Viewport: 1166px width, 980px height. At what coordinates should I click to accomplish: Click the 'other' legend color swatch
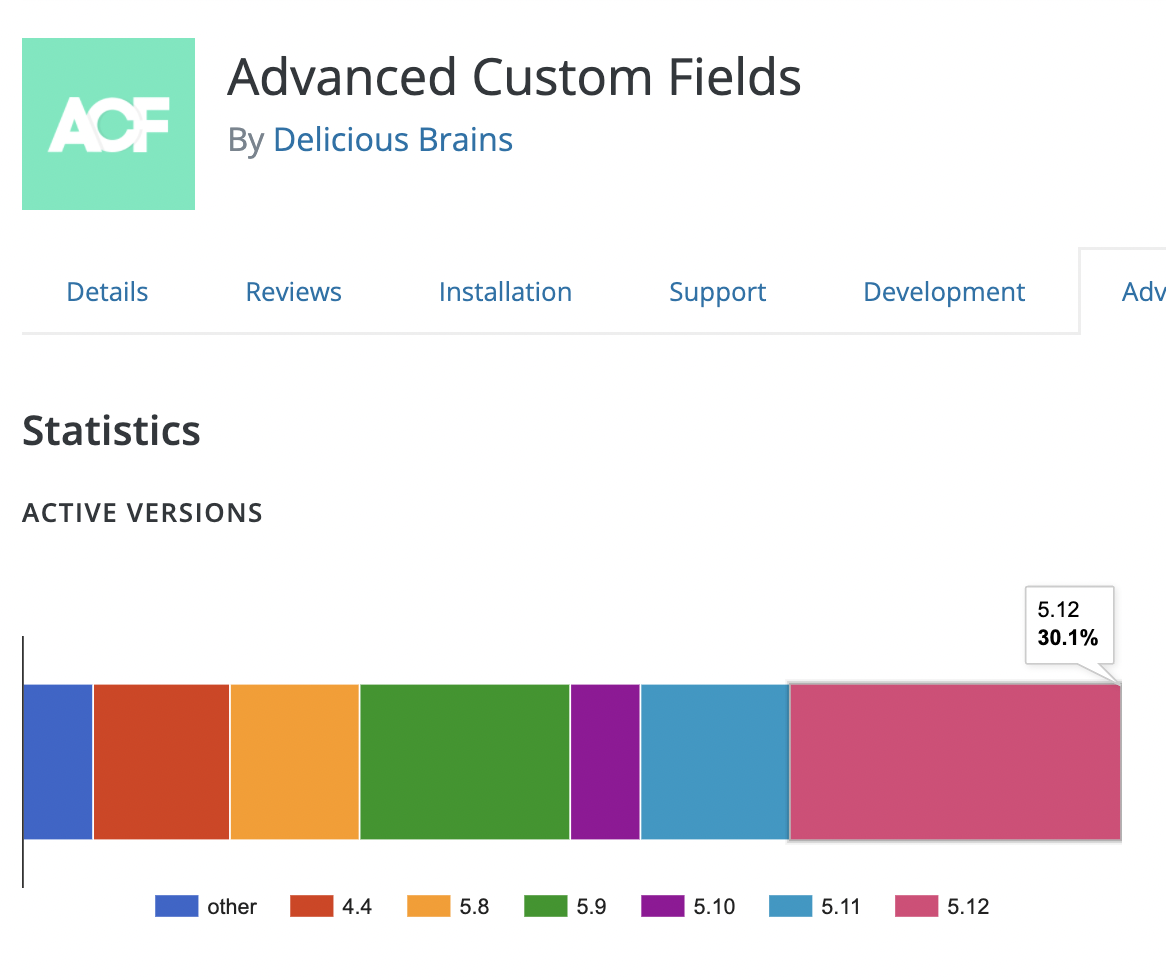pyautogui.click(x=177, y=907)
